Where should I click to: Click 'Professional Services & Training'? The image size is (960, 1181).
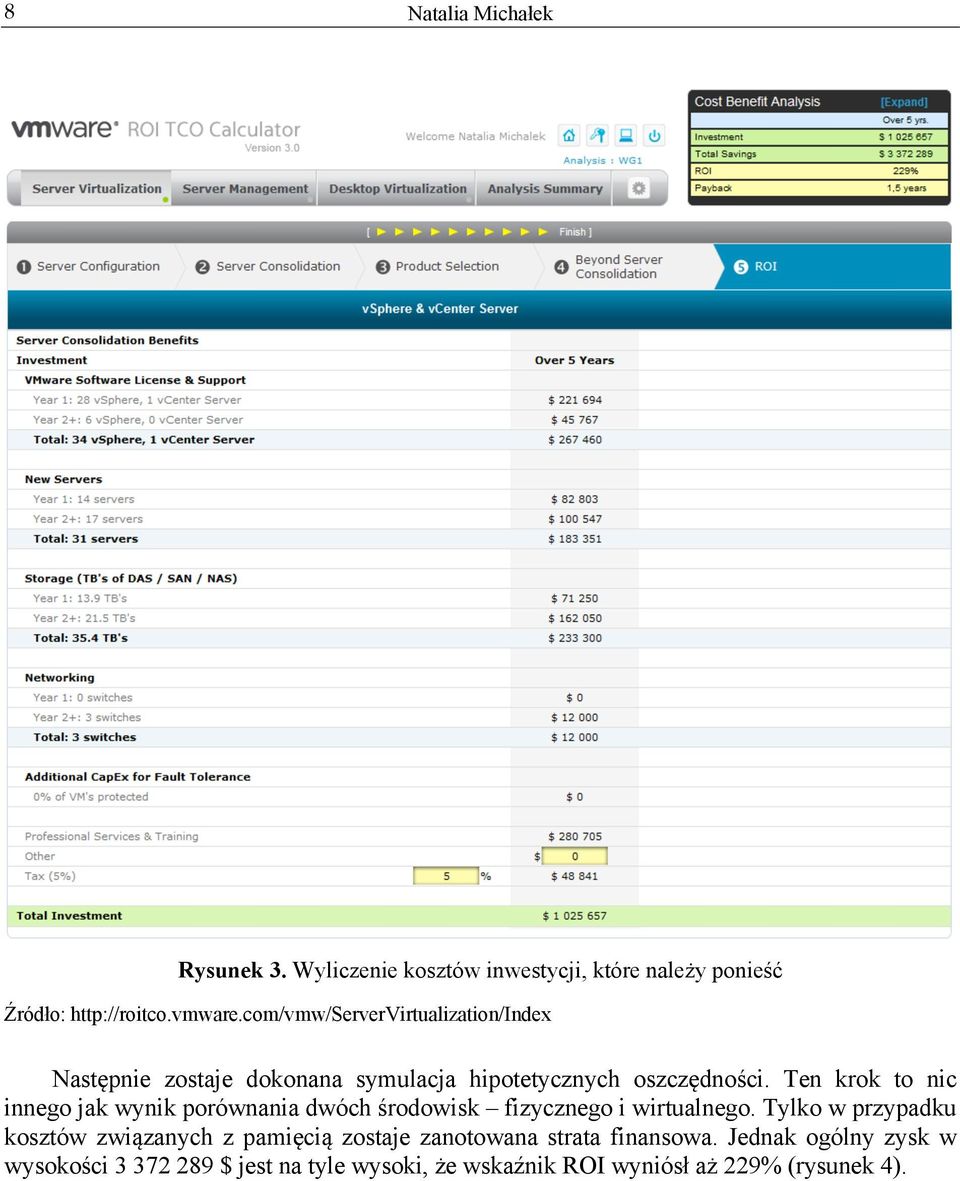tap(111, 837)
